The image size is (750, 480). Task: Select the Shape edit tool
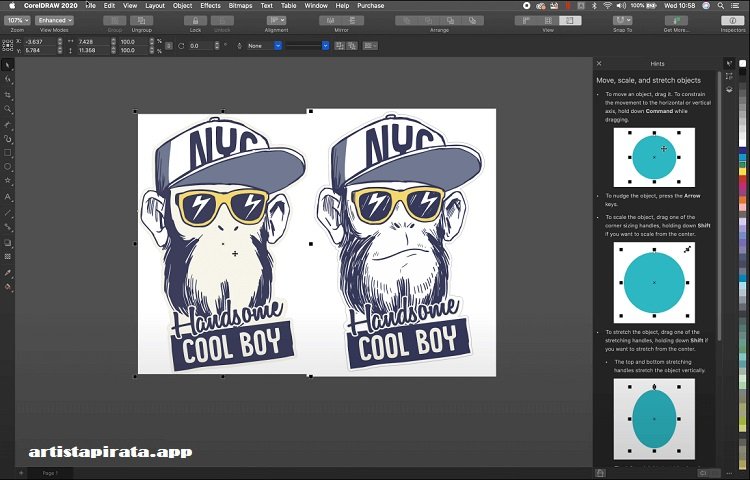pyautogui.click(x=7, y=79)
